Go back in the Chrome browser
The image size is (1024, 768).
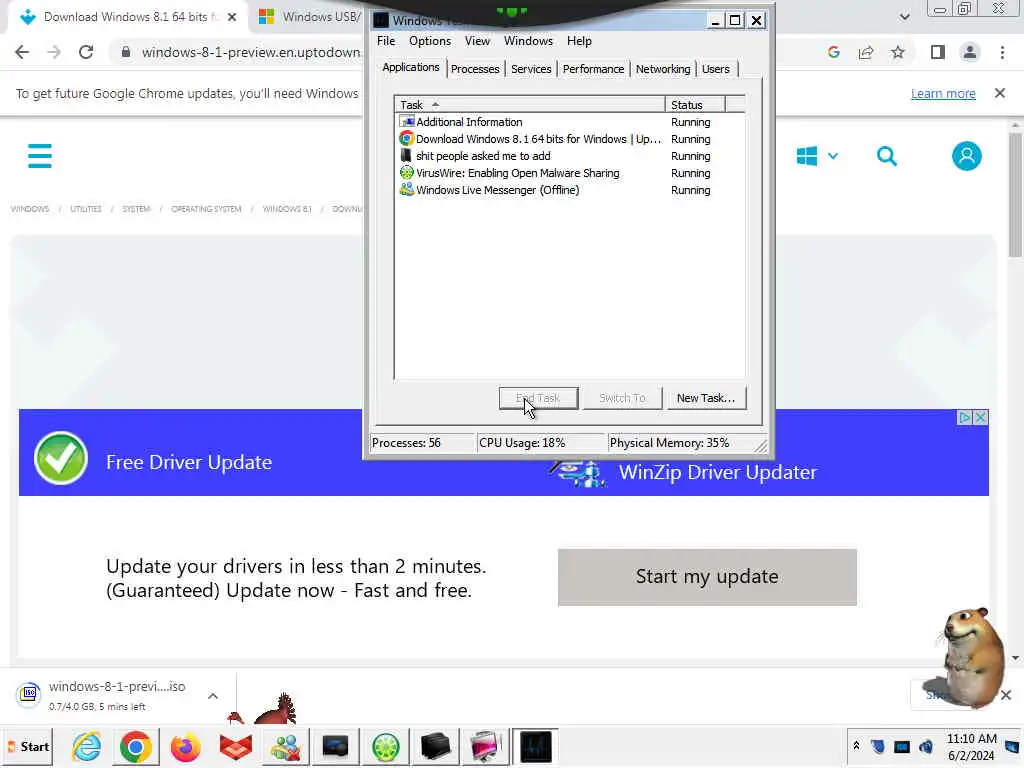(x=22, y=52)
